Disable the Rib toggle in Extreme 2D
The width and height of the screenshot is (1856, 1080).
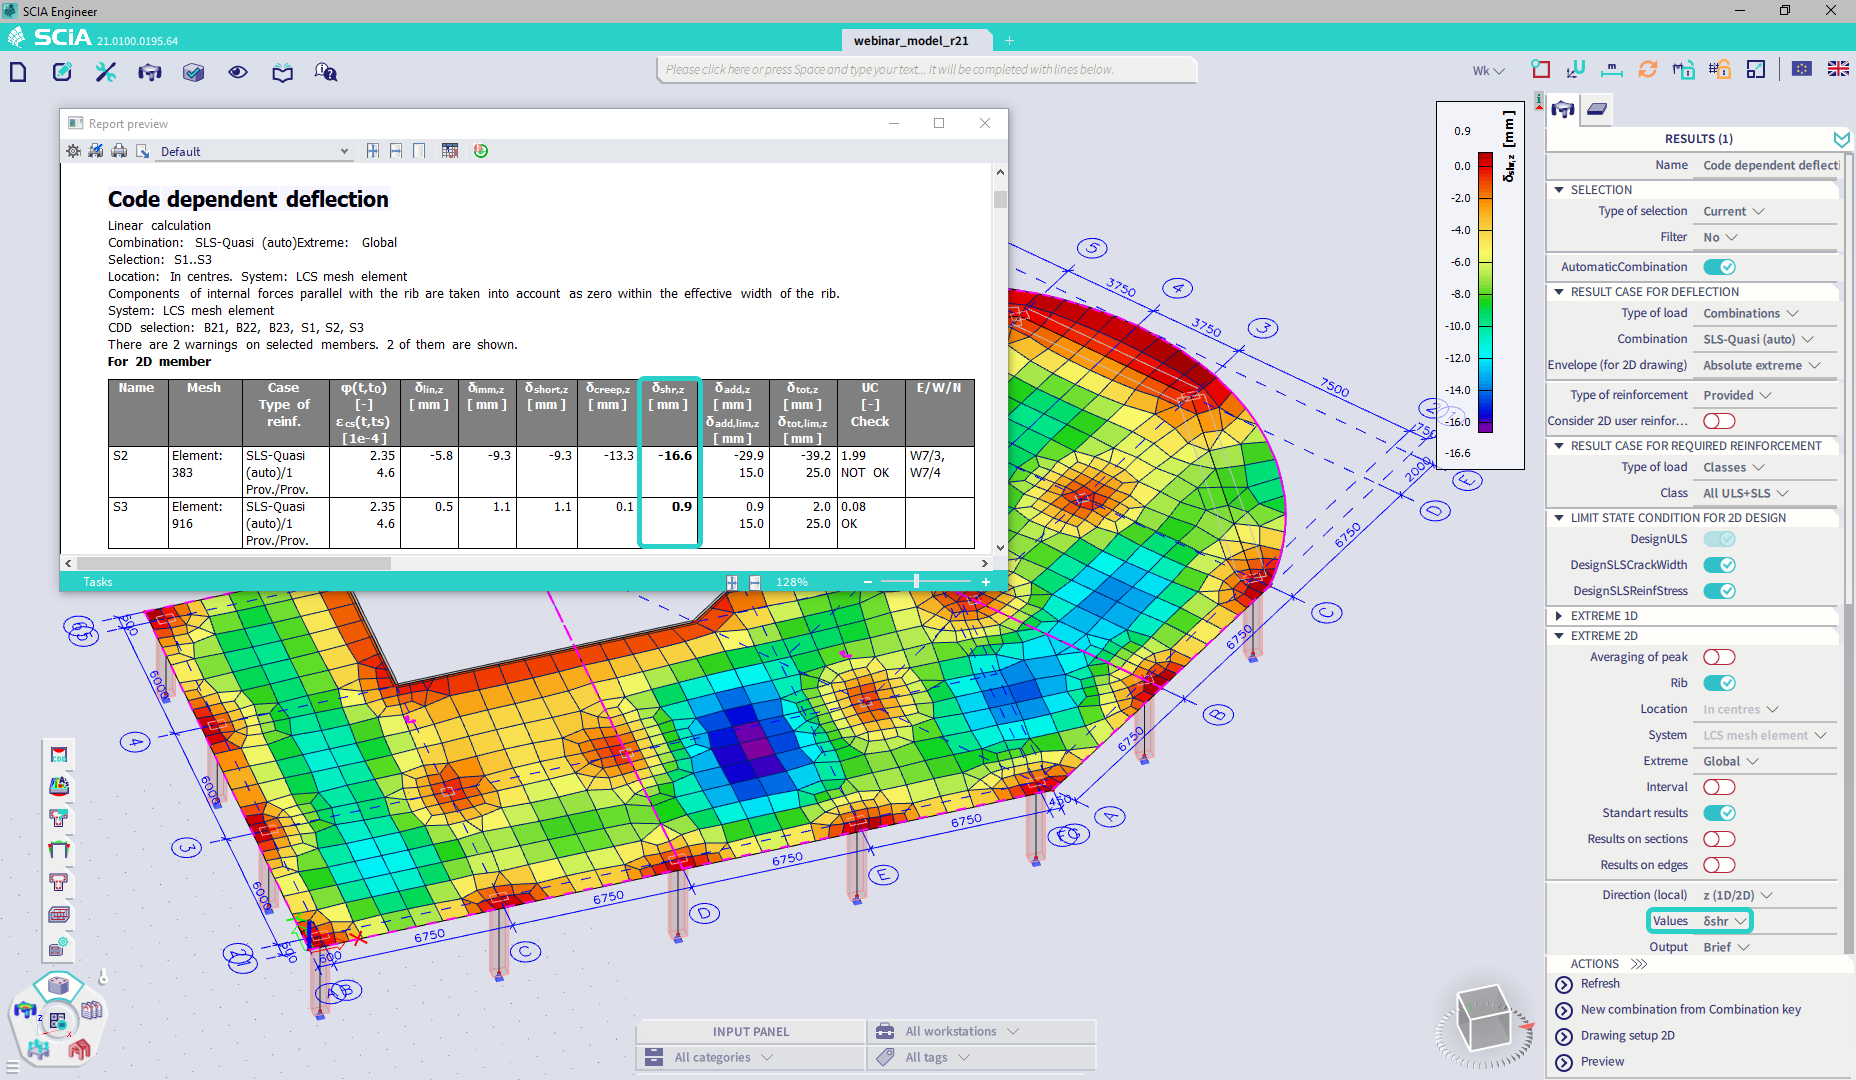[1719, 683]
